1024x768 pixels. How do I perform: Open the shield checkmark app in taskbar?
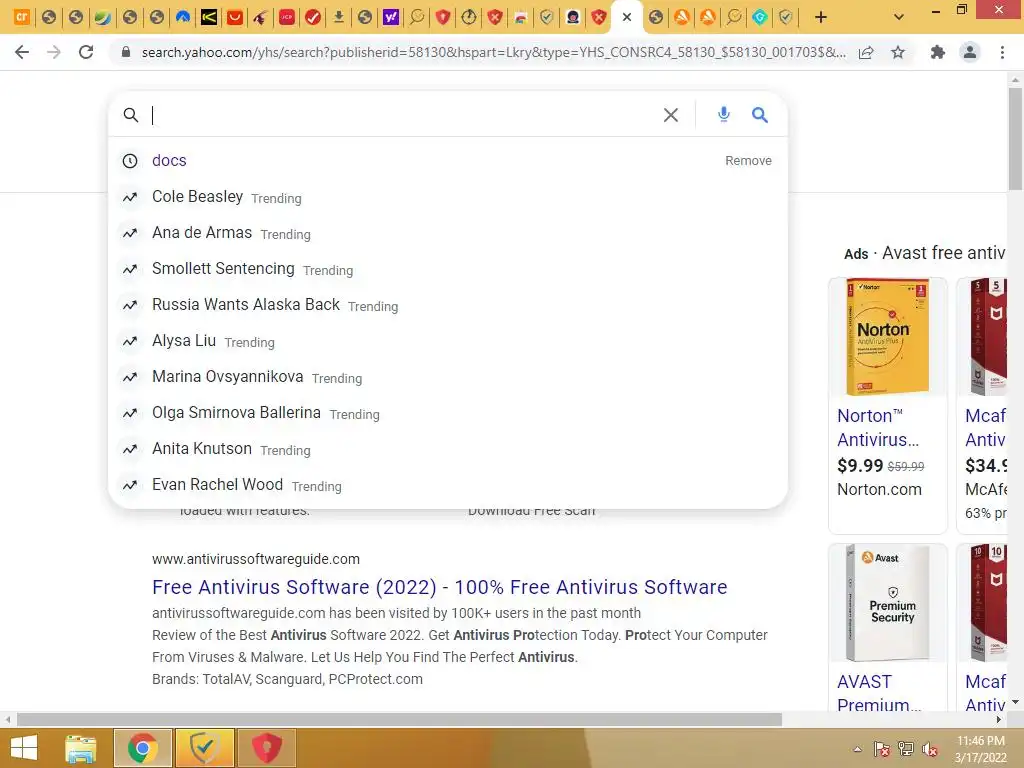coord(204,748)
